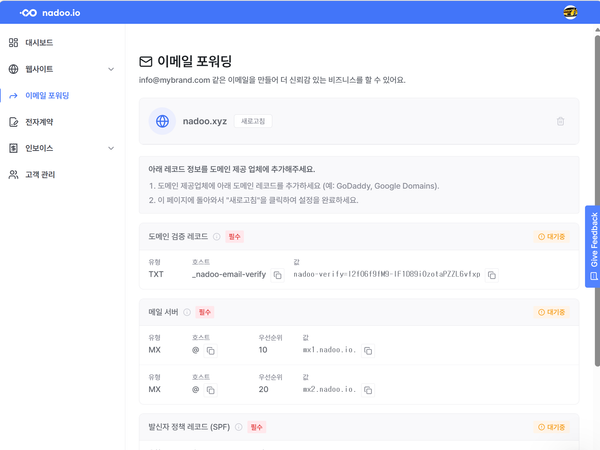Click the nadoo.xyz domain globe icon
The image size is (600, 450).
click(x=162, y=121)
